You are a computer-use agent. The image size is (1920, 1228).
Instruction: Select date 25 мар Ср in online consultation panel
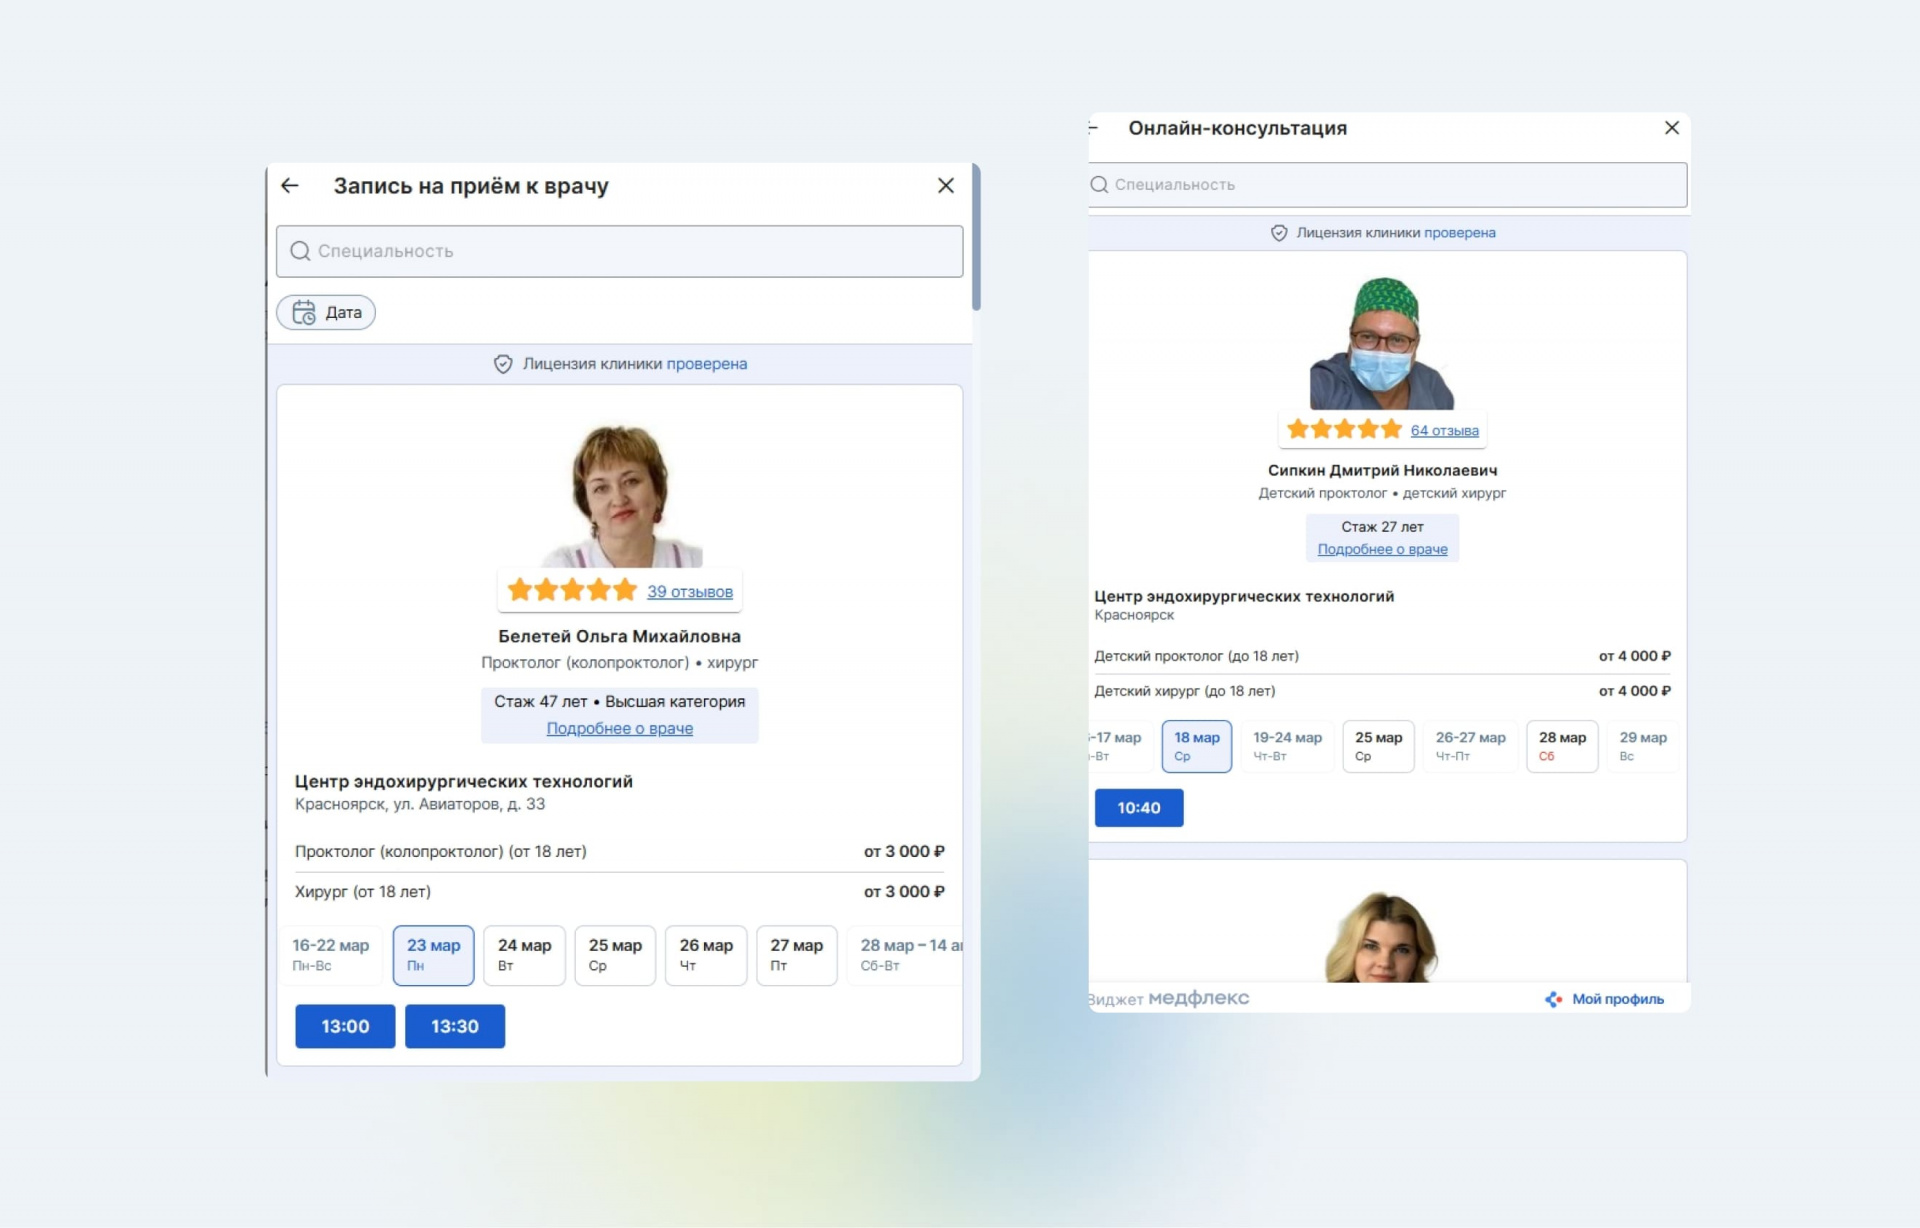coord(1378,746)
